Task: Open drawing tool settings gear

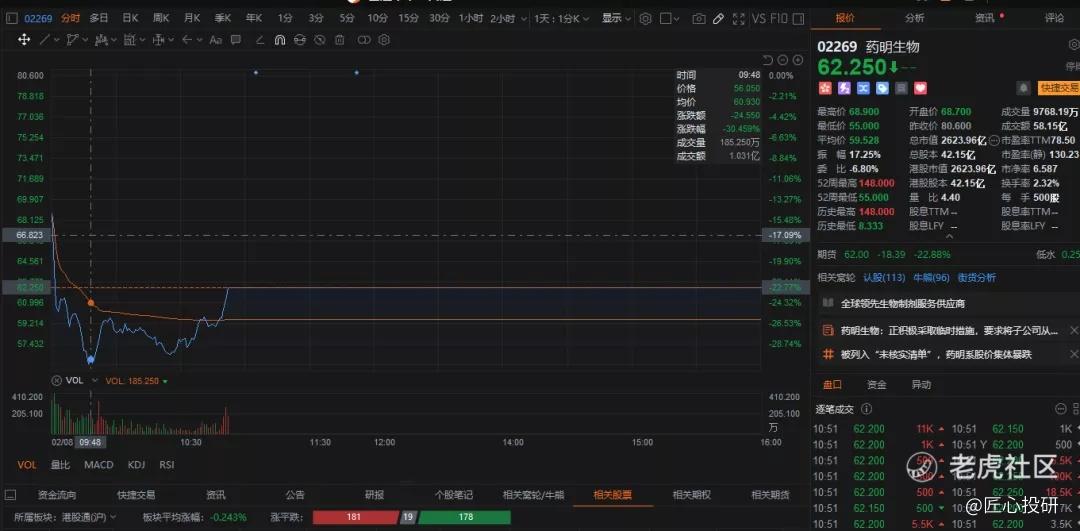Action: (x=384, y=40)
